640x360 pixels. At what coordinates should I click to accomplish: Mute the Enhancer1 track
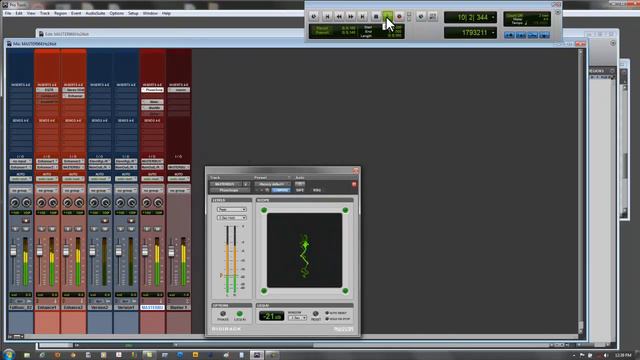[x=52, y=229]
